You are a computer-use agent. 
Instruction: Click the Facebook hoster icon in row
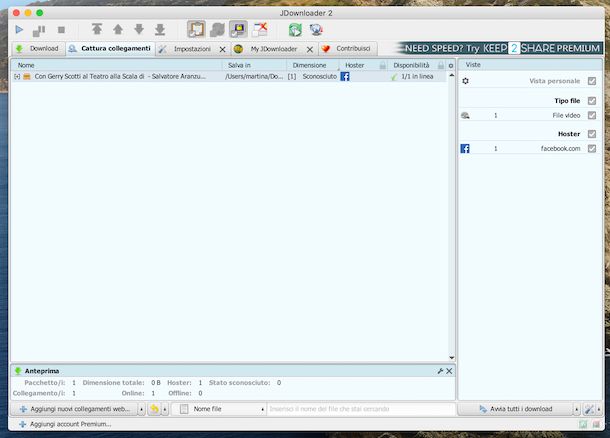(345, 77)
